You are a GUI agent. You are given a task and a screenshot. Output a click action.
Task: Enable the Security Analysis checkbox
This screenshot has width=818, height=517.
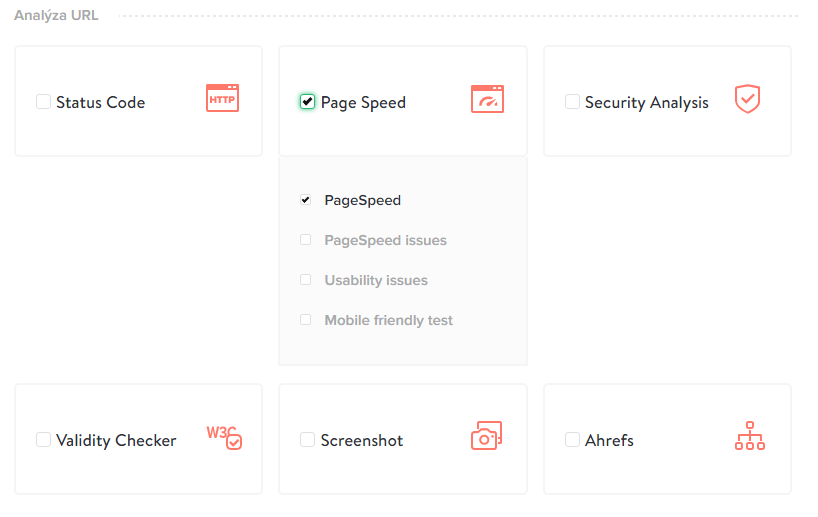(572, 101)
